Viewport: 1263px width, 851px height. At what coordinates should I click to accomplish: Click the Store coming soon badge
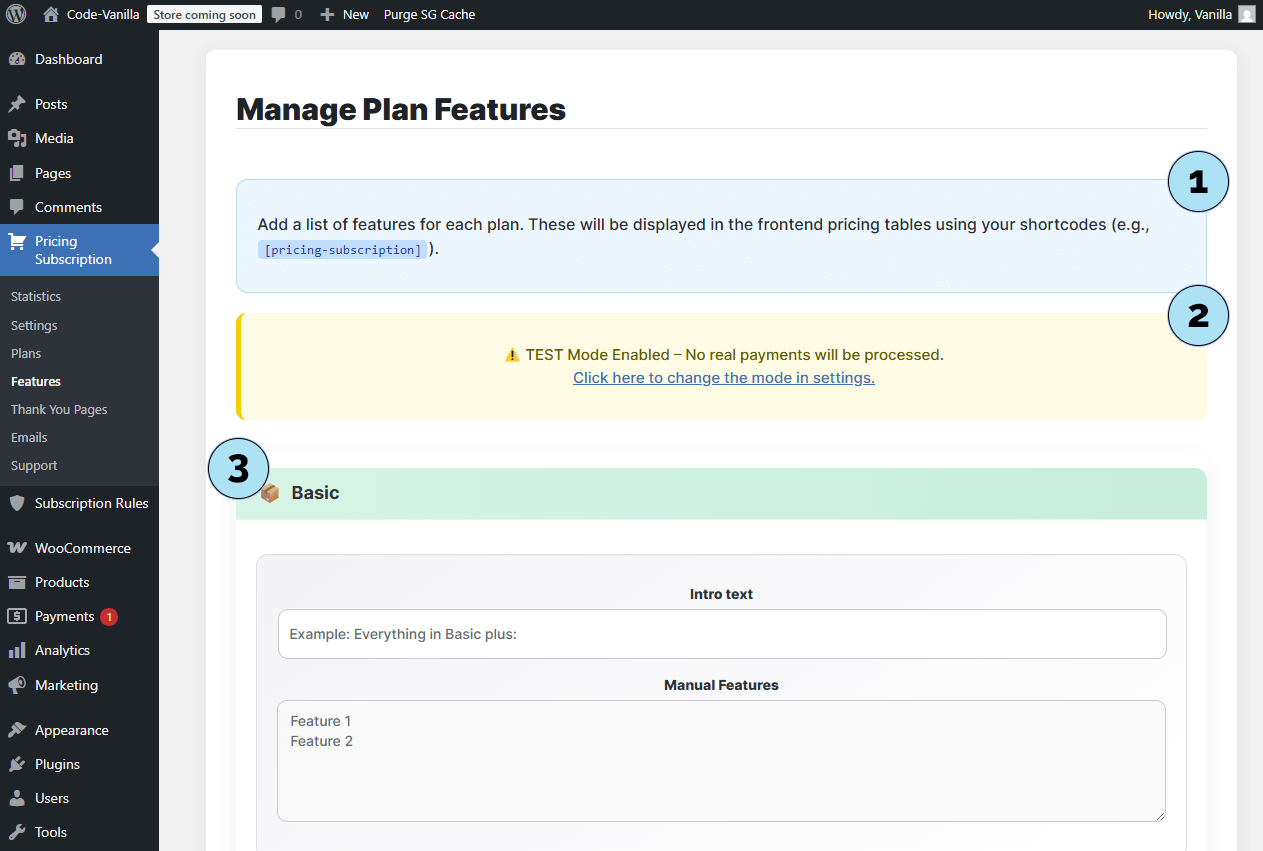tap(204, 15)
